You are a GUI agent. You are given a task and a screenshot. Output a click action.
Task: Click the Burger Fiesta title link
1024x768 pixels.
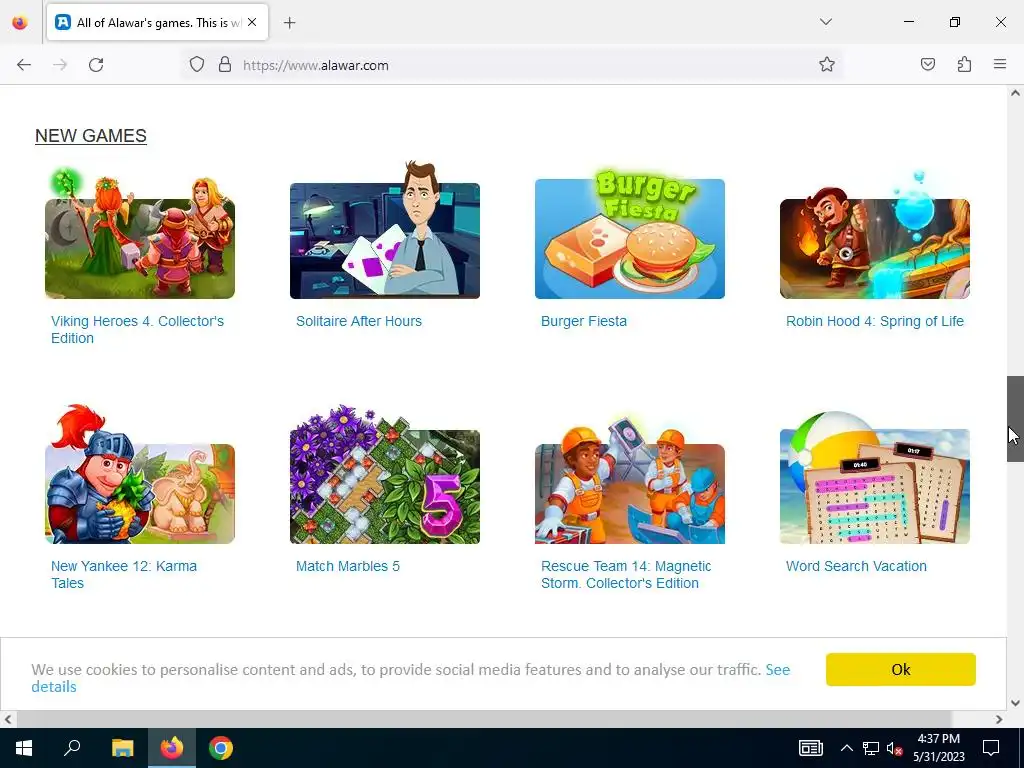tap(584, 321)
